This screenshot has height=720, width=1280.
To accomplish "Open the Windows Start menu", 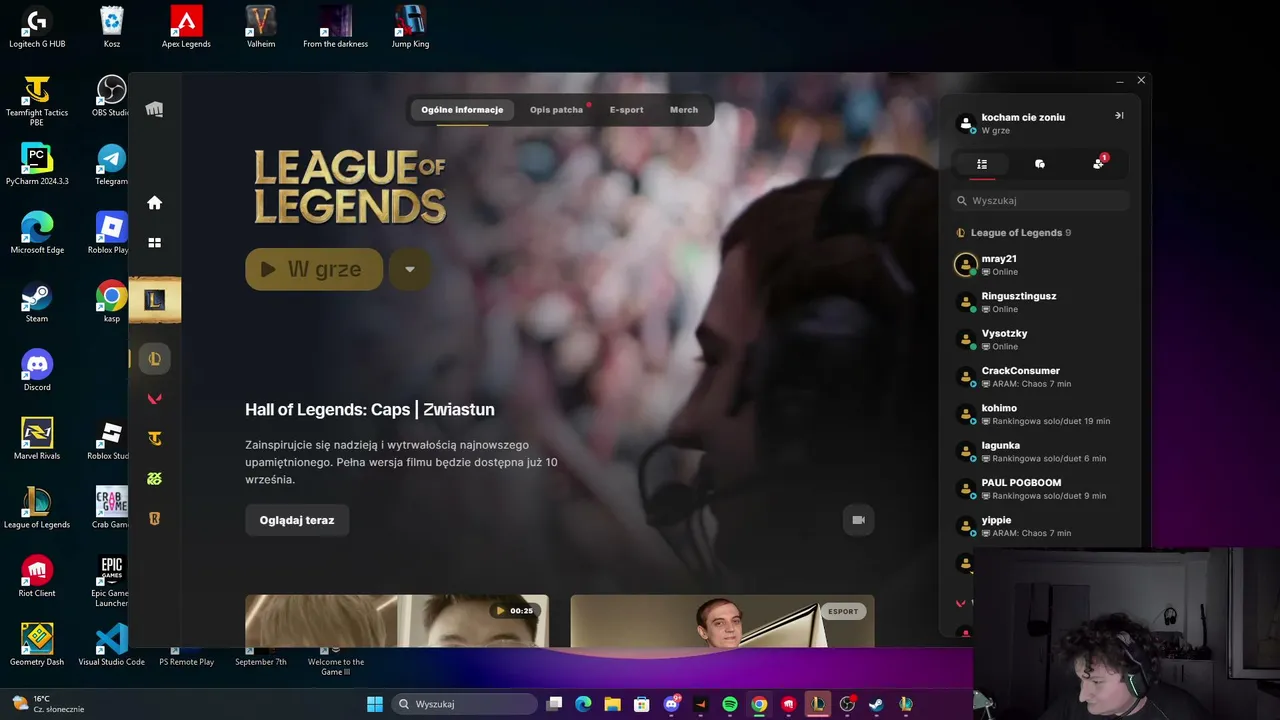I will [x=375, y=704].
